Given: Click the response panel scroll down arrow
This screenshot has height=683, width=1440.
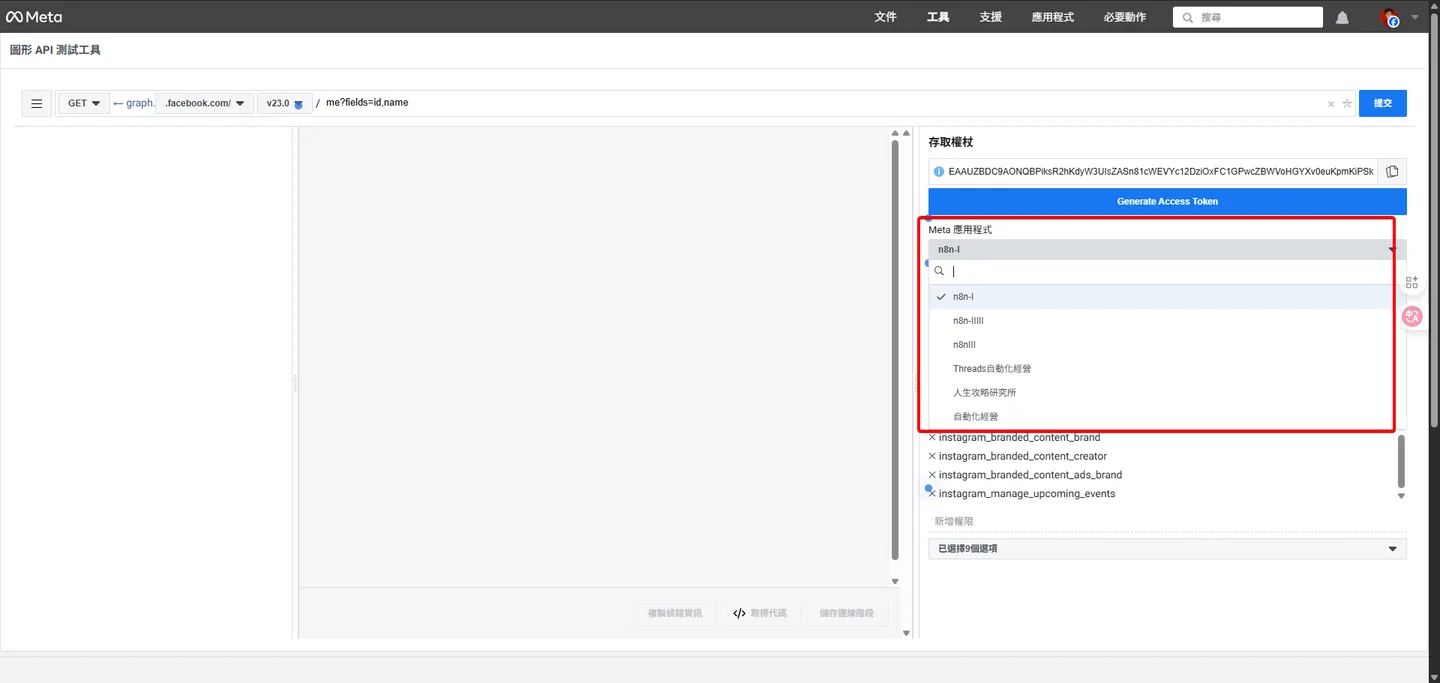Looking at the screenshot, I should tap(895, 582).
